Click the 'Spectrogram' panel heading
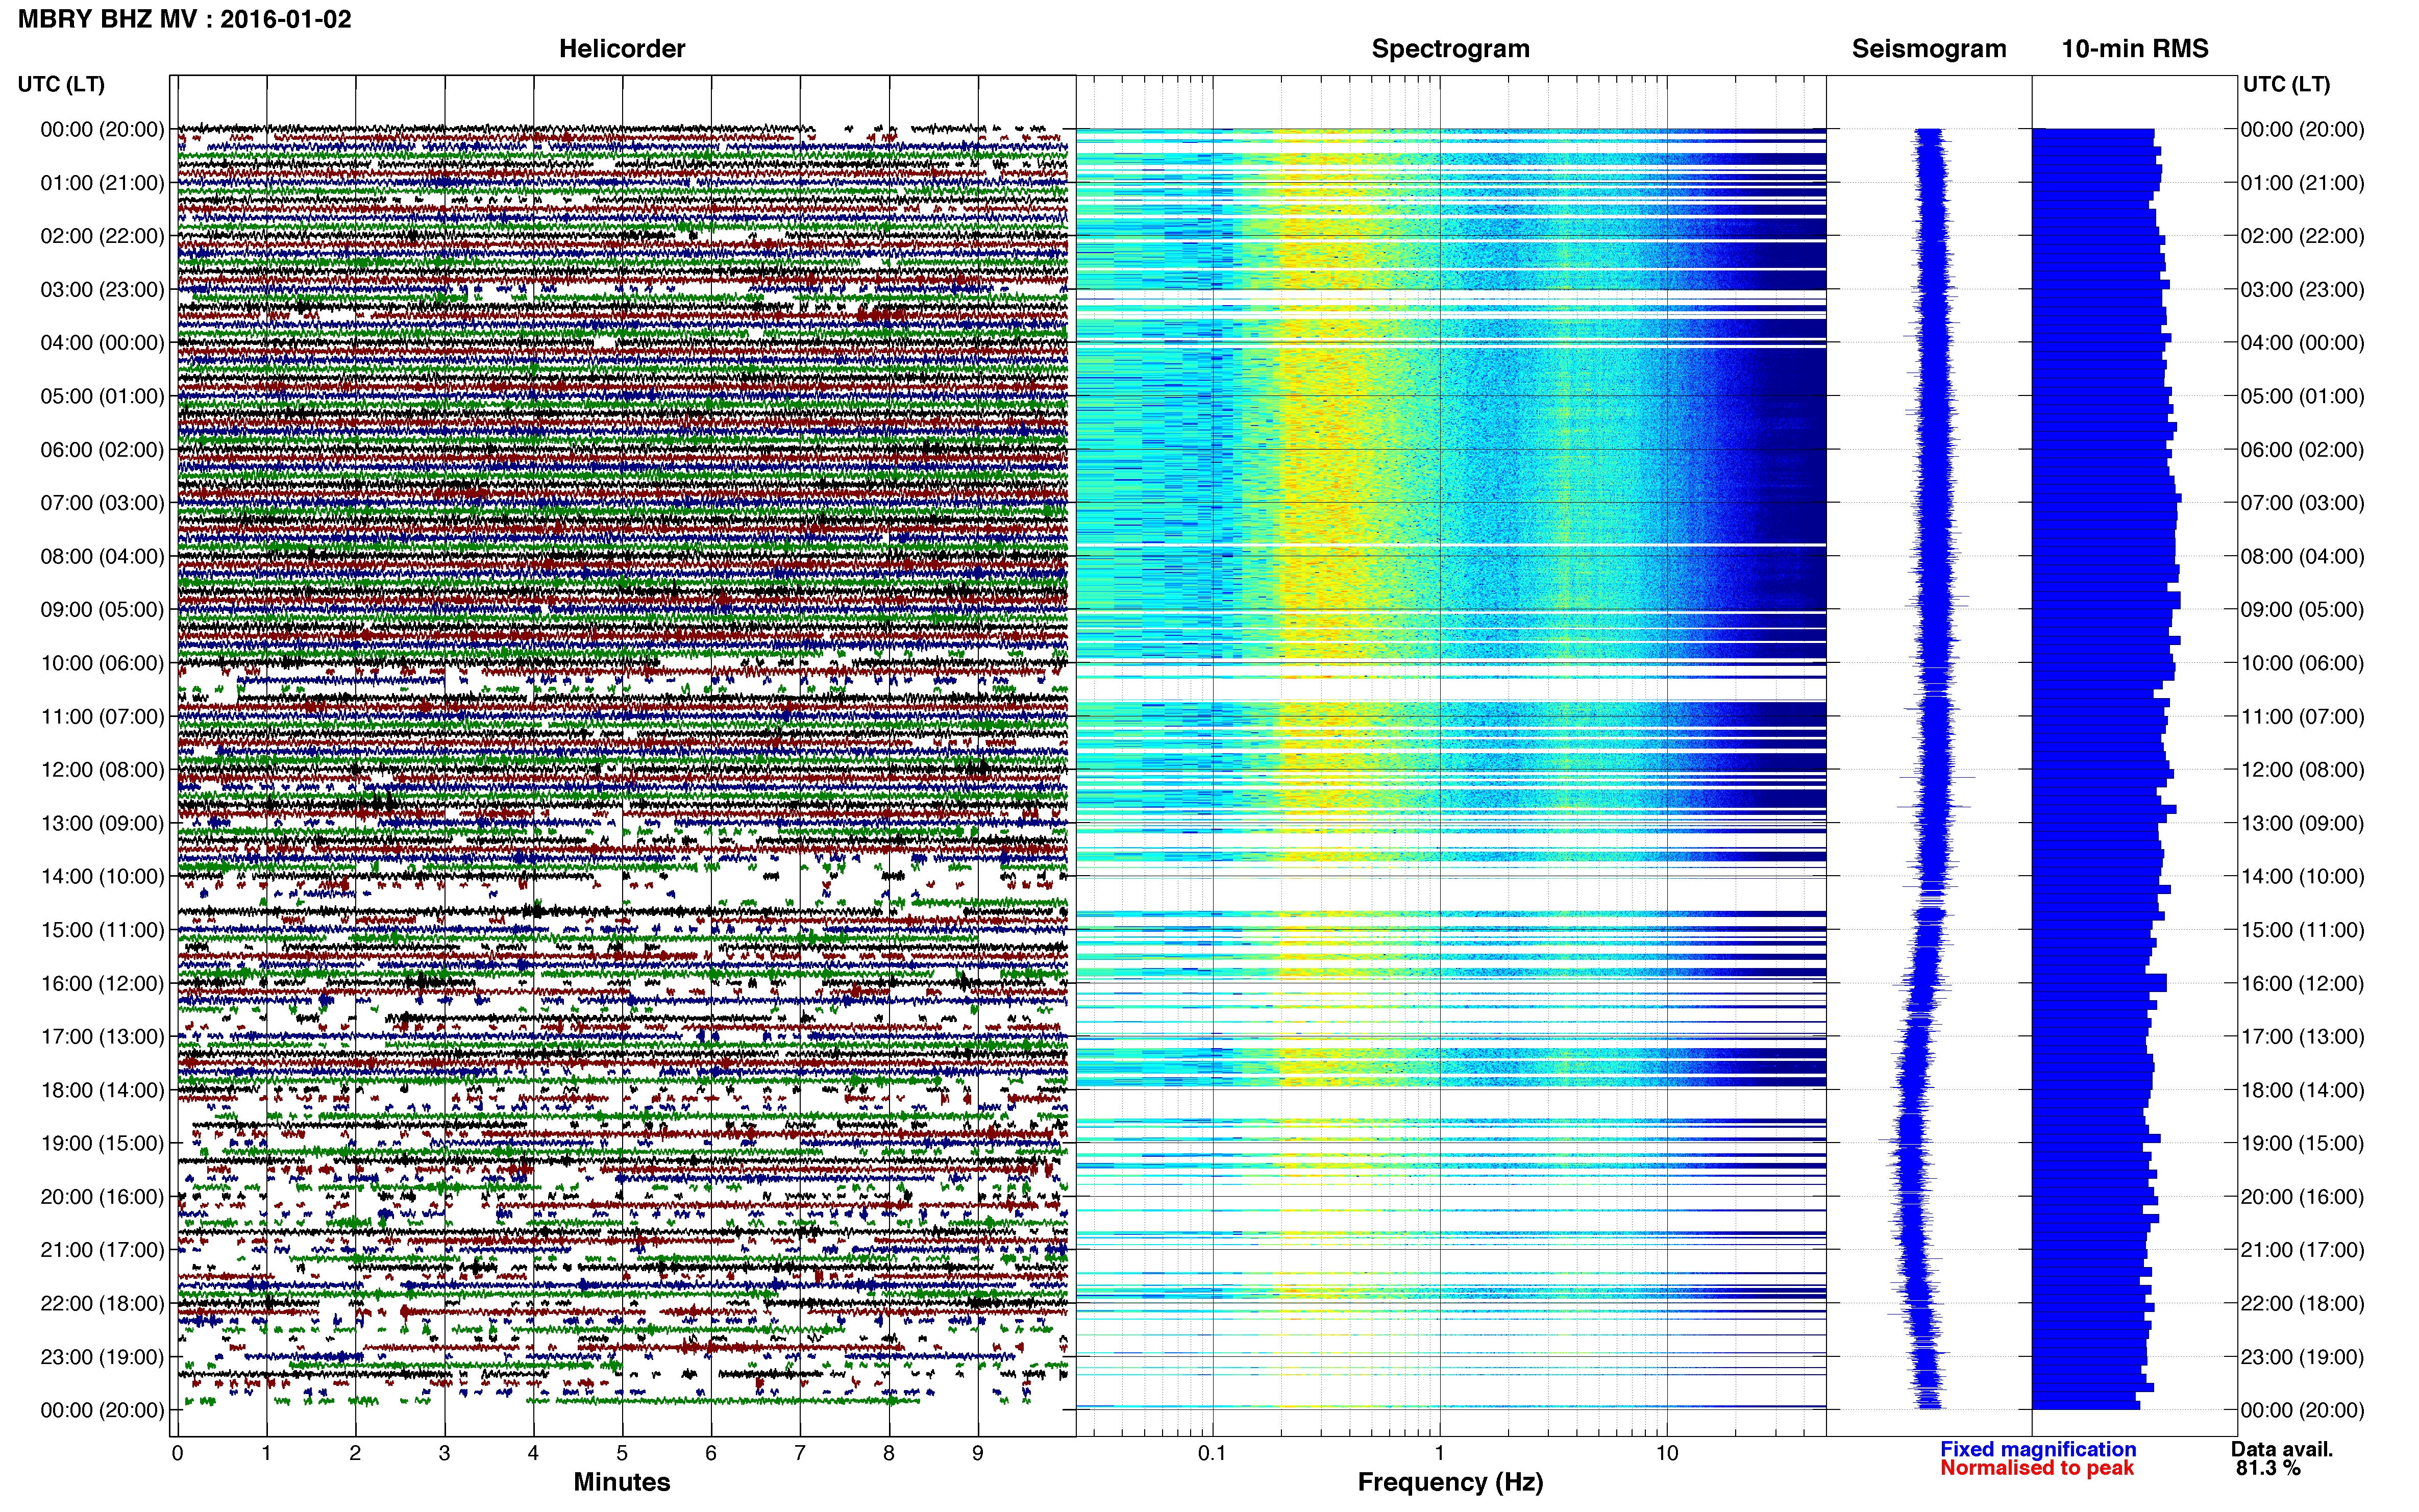 click(1450, 49)
